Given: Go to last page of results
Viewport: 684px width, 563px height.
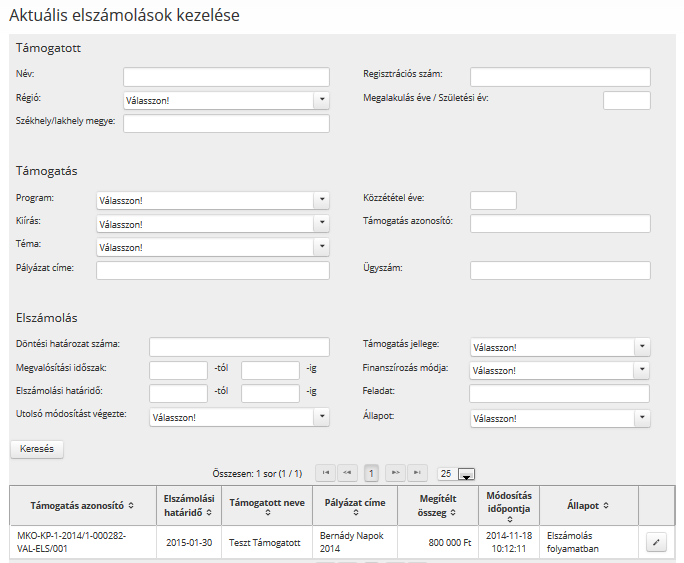Looking at the screenshot, I should coord(417,473).
